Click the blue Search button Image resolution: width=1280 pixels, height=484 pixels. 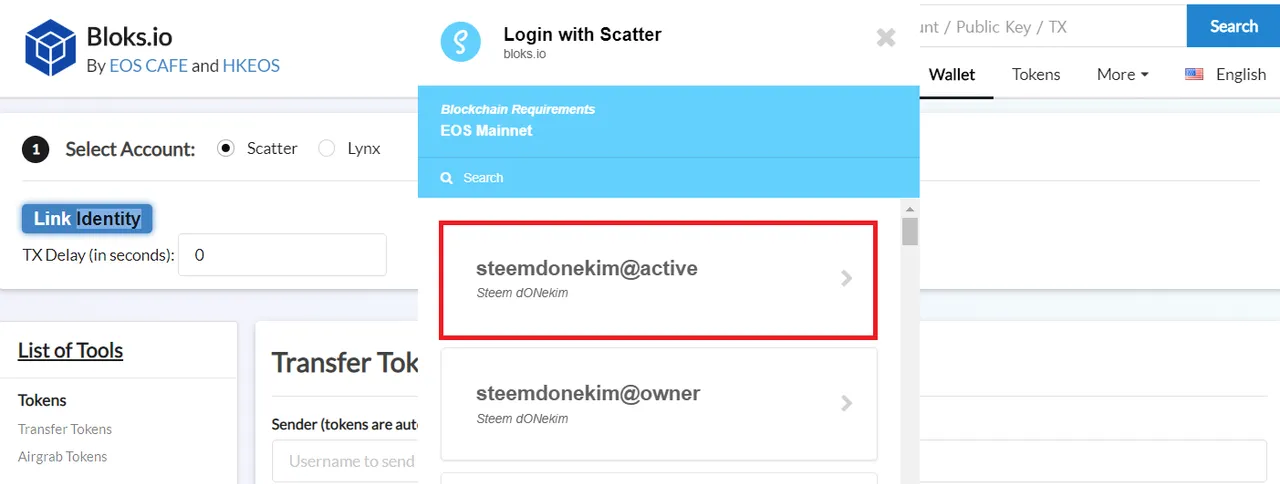click(1233, 26)
